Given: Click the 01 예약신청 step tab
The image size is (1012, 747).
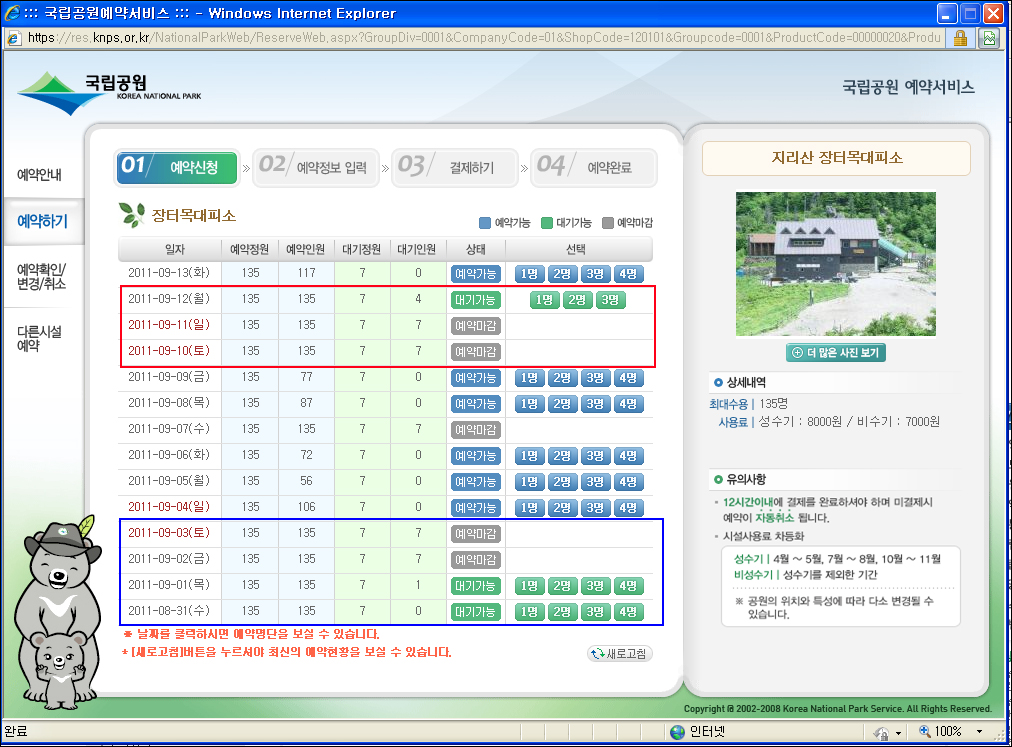Looking at the screenshot, I should click(x=177, y=167).
